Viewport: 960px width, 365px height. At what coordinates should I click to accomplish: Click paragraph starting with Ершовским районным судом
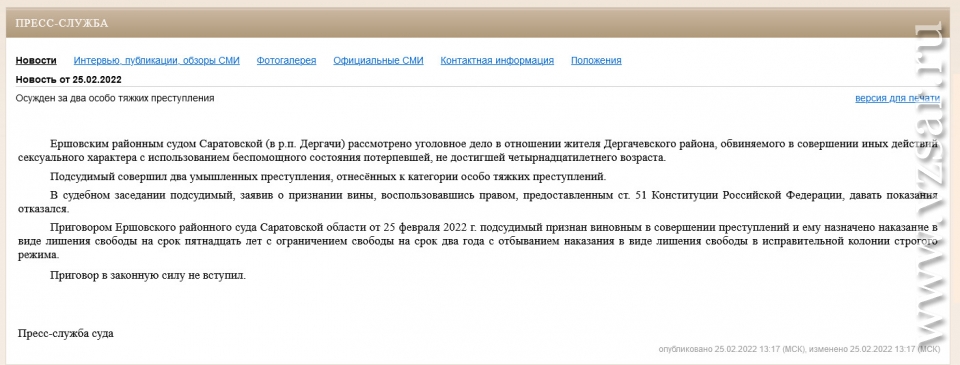478,151
